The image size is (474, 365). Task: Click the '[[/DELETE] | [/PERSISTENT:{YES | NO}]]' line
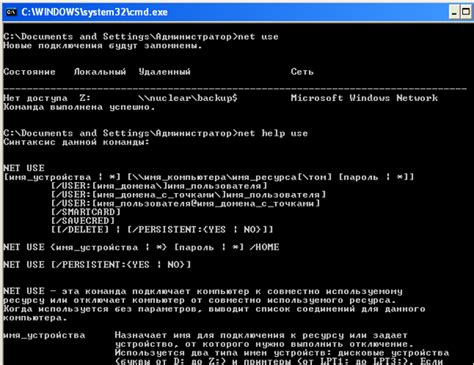coord(162,230)
